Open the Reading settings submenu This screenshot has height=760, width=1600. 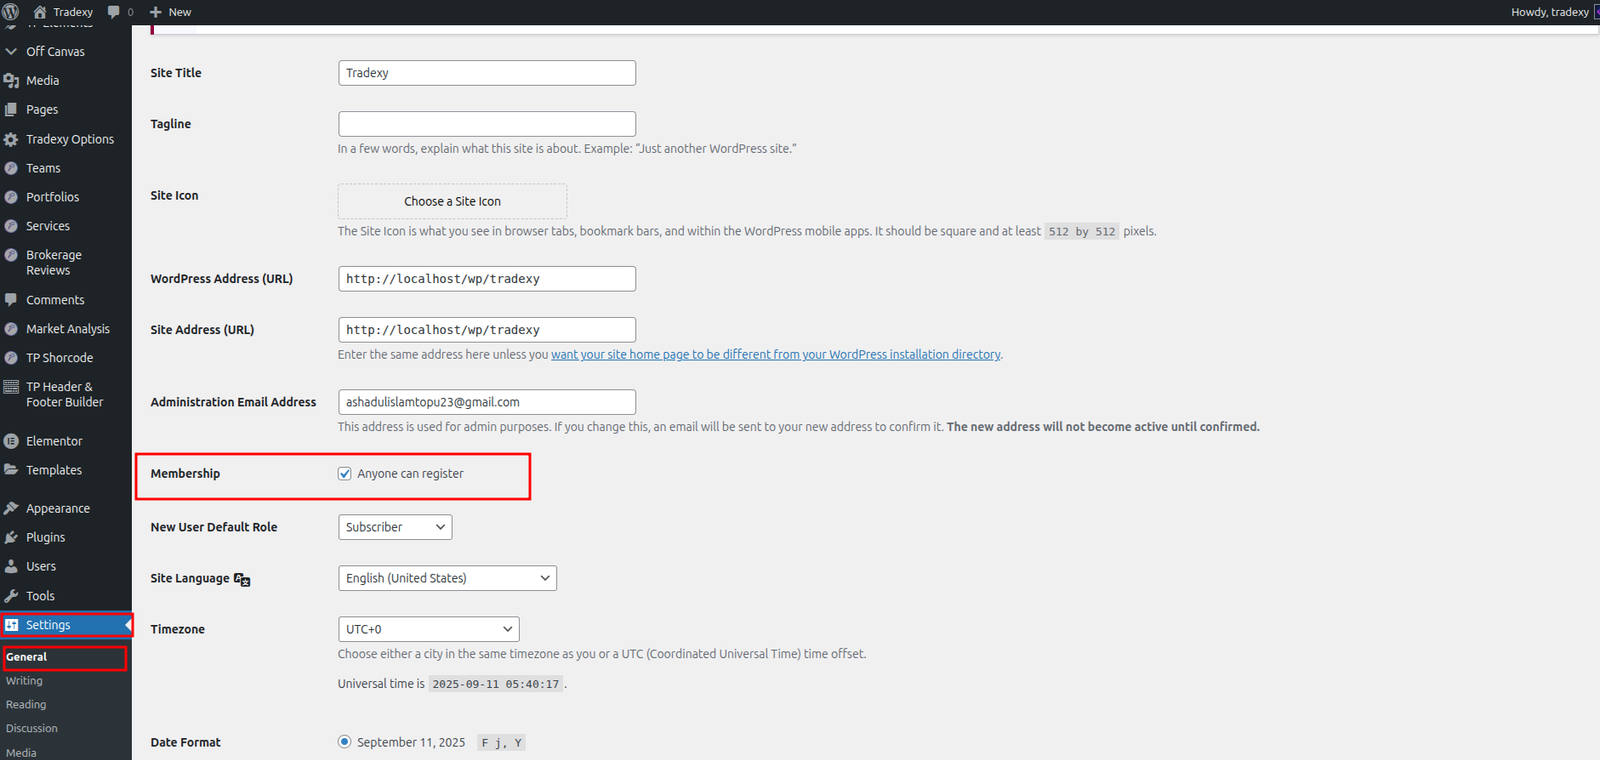(26, 705)
